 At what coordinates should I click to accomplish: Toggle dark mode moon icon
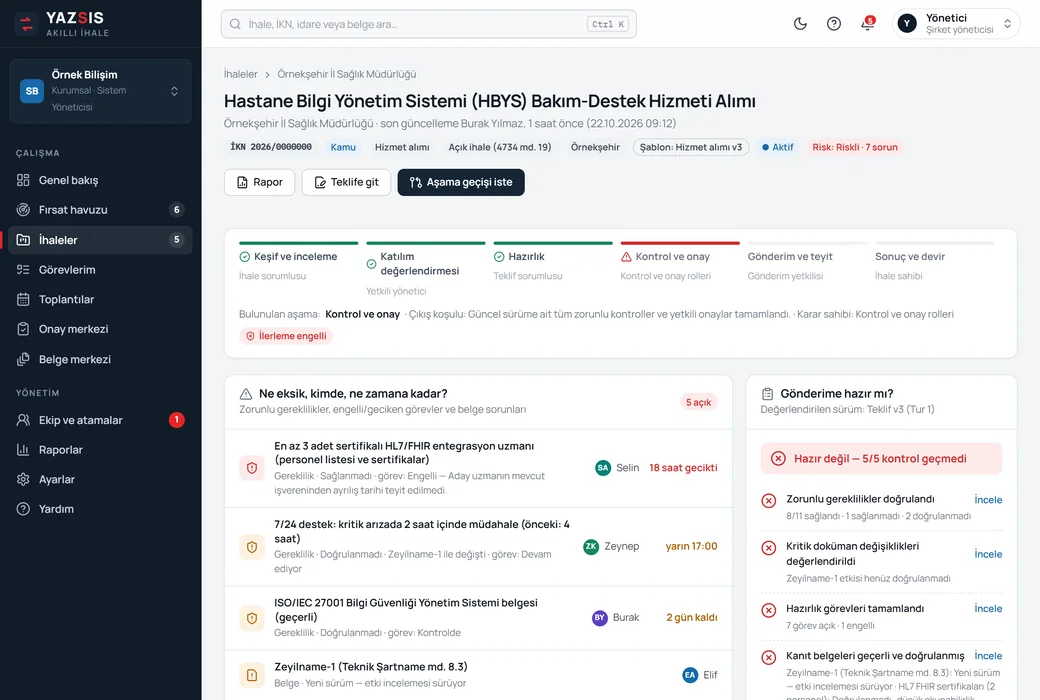[x=801, y=24]
